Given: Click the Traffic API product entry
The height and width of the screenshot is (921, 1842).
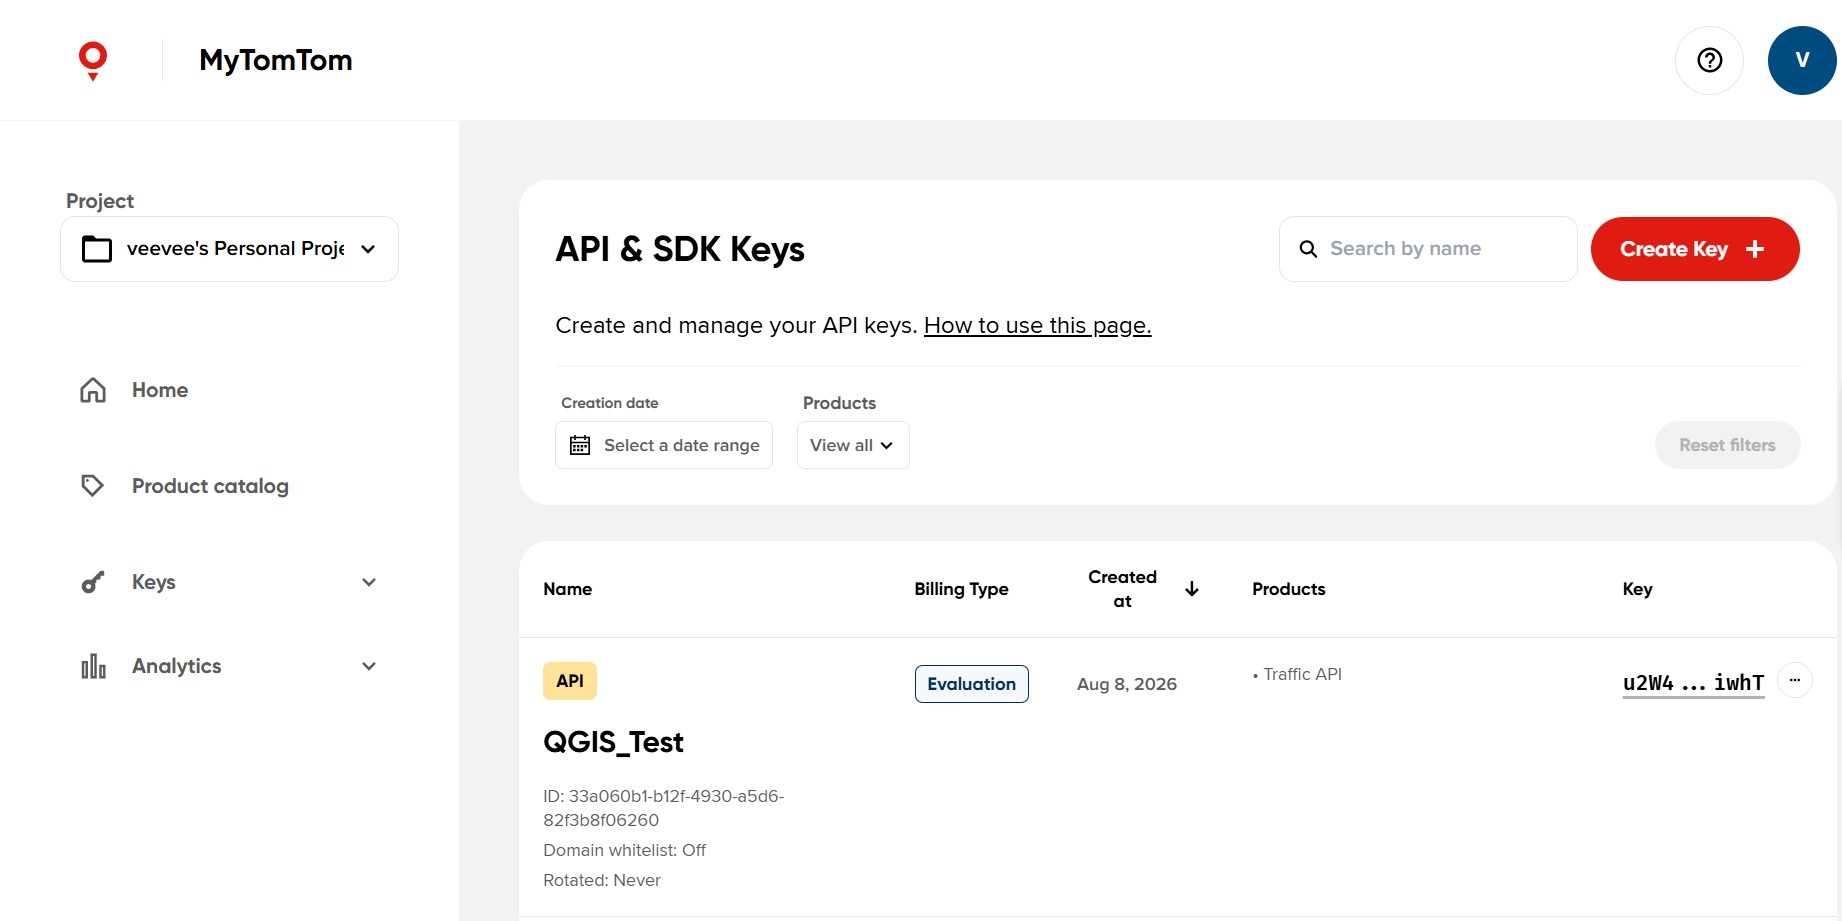Looking at the screenshot, I should tap(1302, 674).
